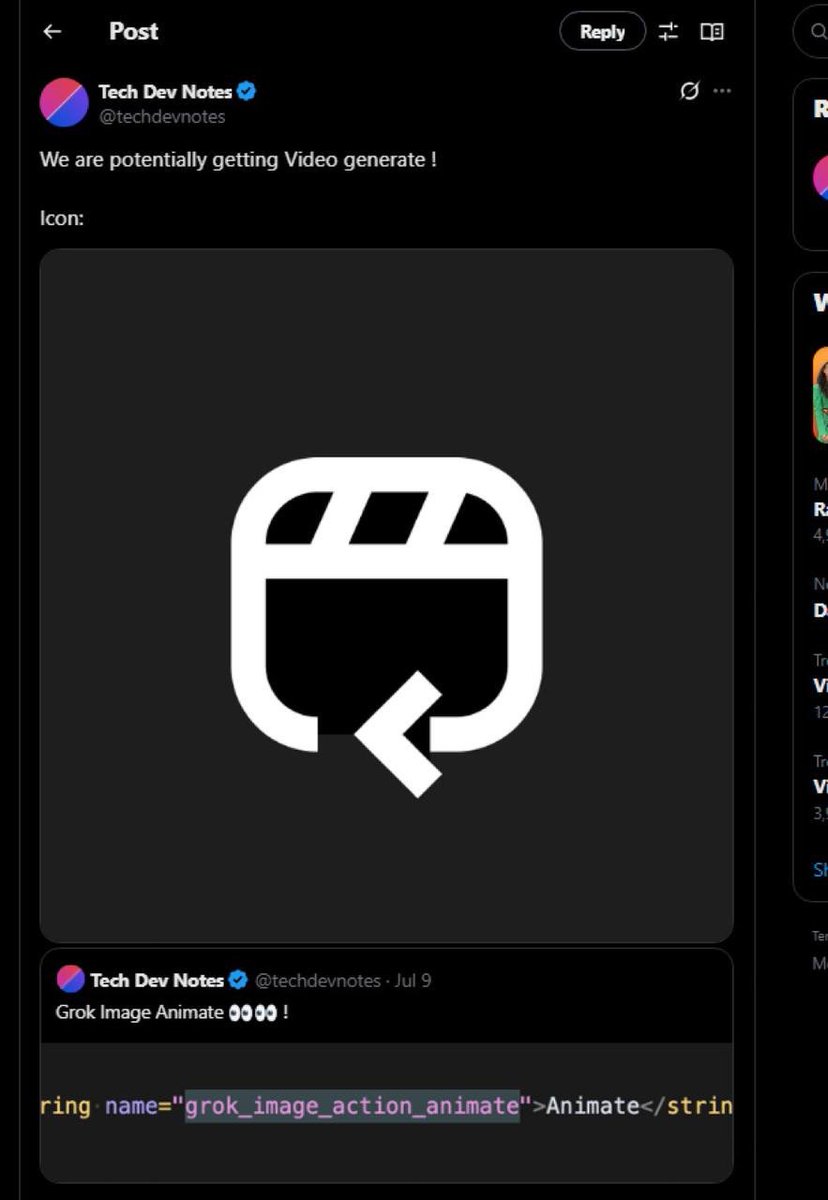Open Tech Dev Notes profile avatar in main post
Viewport: 828px width, 1200px height.
(x=64, y=103)
